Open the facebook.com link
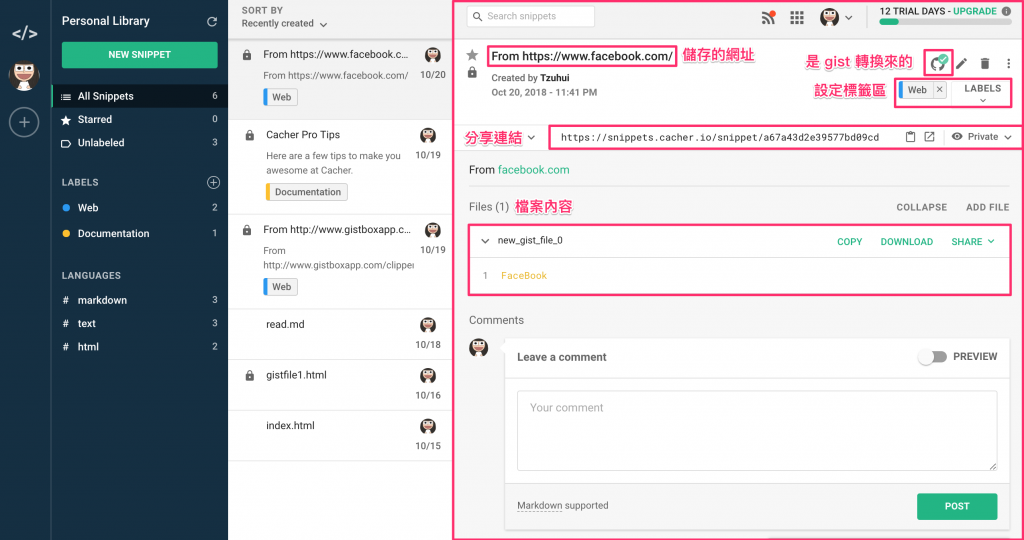The height and width of the screenshot is (540, 1024). [x=534, y=170]
